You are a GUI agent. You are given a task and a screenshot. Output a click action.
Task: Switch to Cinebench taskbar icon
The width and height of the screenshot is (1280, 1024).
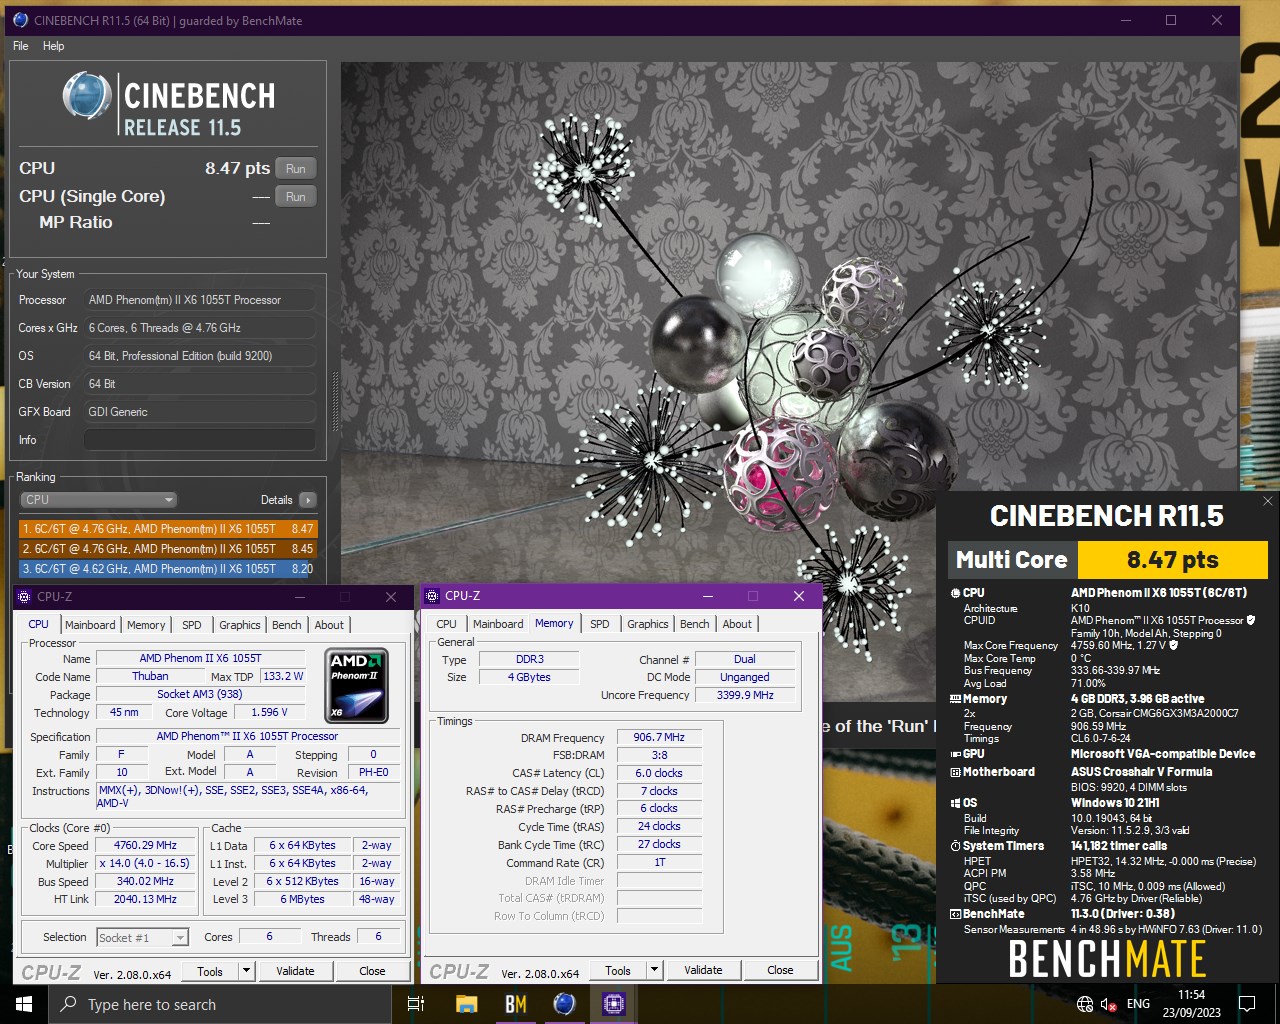pos(564,1004)
